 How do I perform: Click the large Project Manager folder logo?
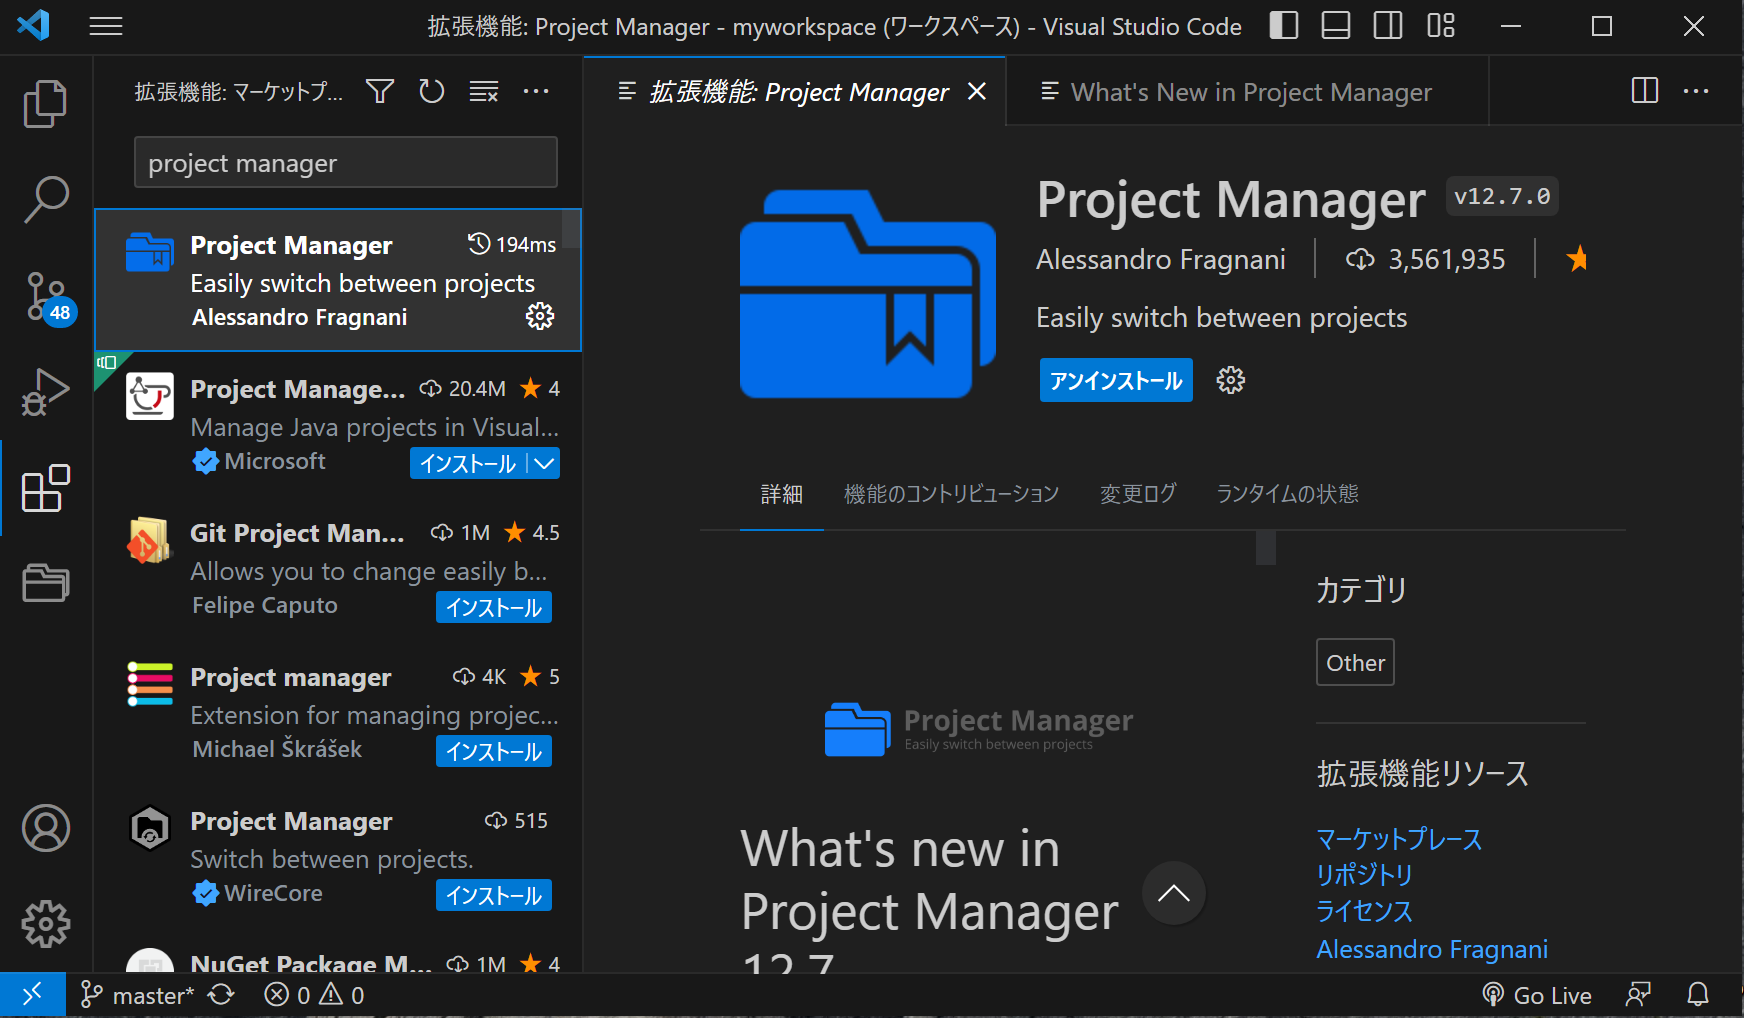pyautogui.click(x=867, y=294)
